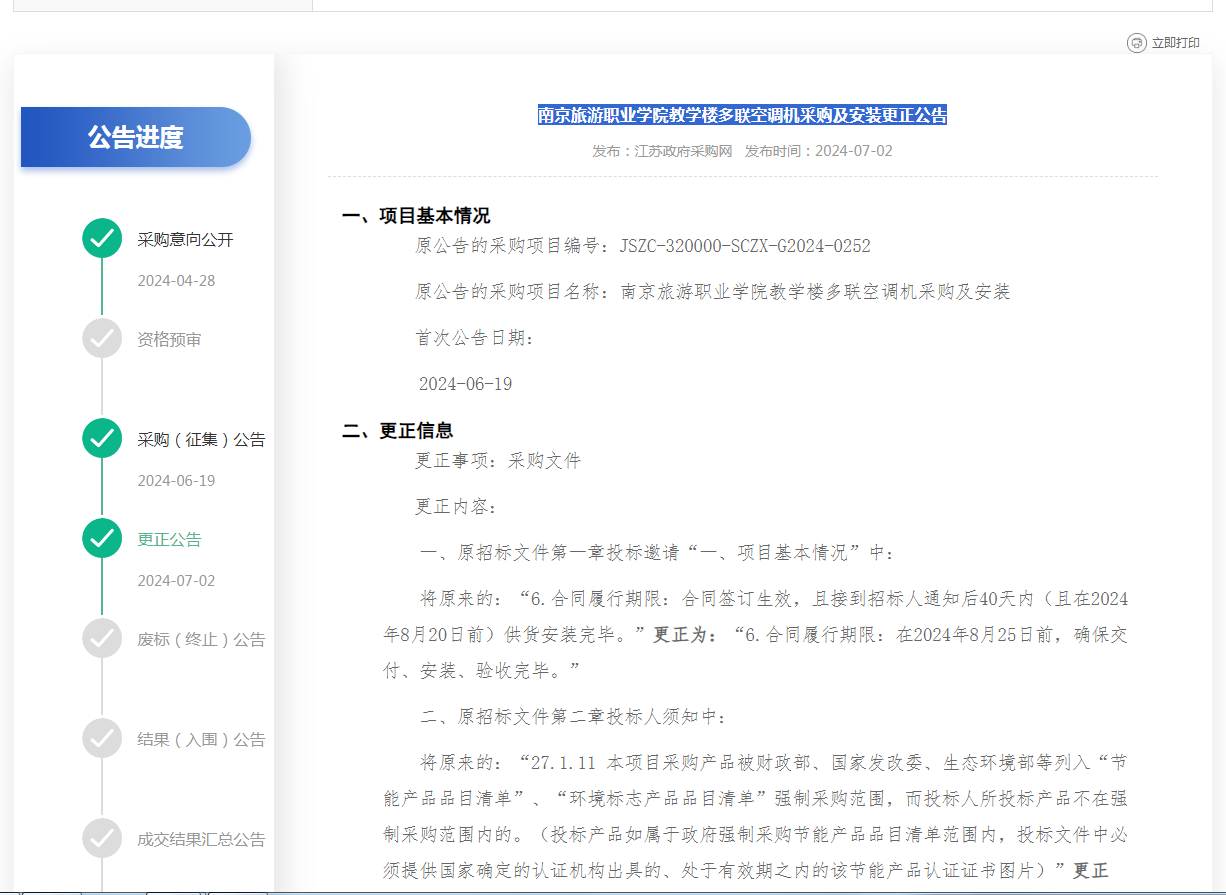Screen dimensions: 1226x895
Task: Click the label 更正内容：
Action: tap(457, 507)
